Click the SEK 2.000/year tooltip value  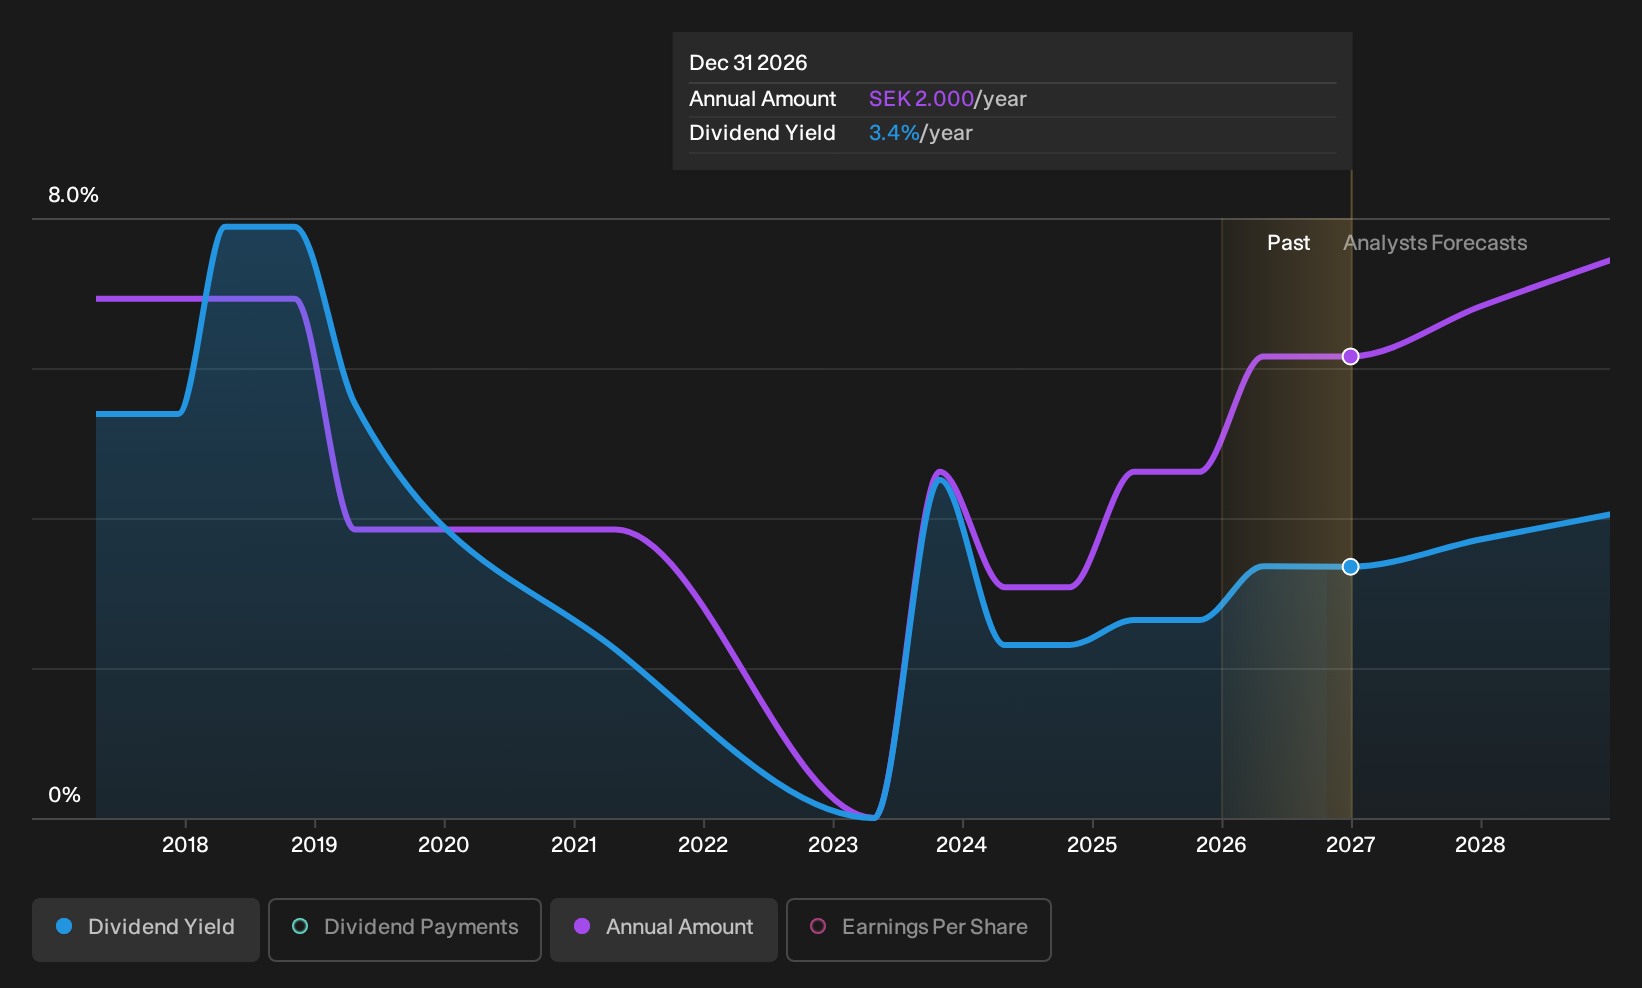coord(948,99)
